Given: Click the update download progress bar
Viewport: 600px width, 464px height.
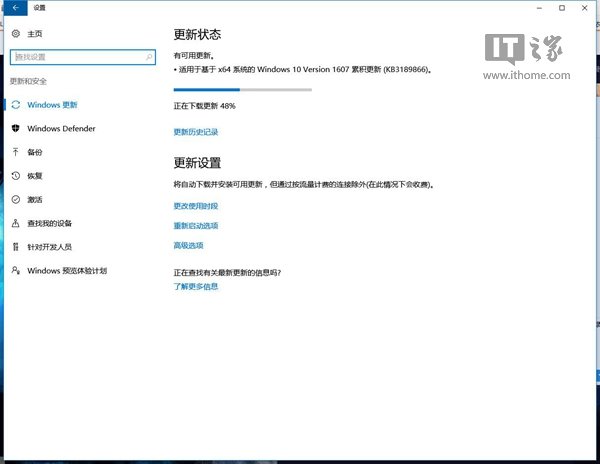Looking at the screenshot, I should pos(243,90).
